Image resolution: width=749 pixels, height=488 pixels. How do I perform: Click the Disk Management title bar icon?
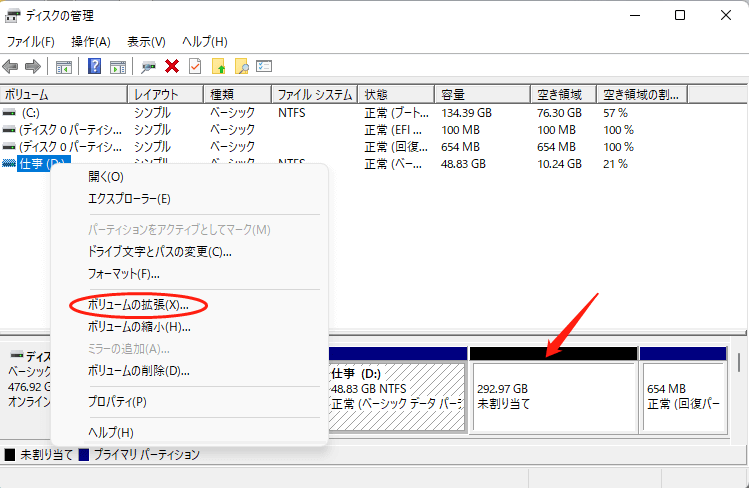coord(12,15)
